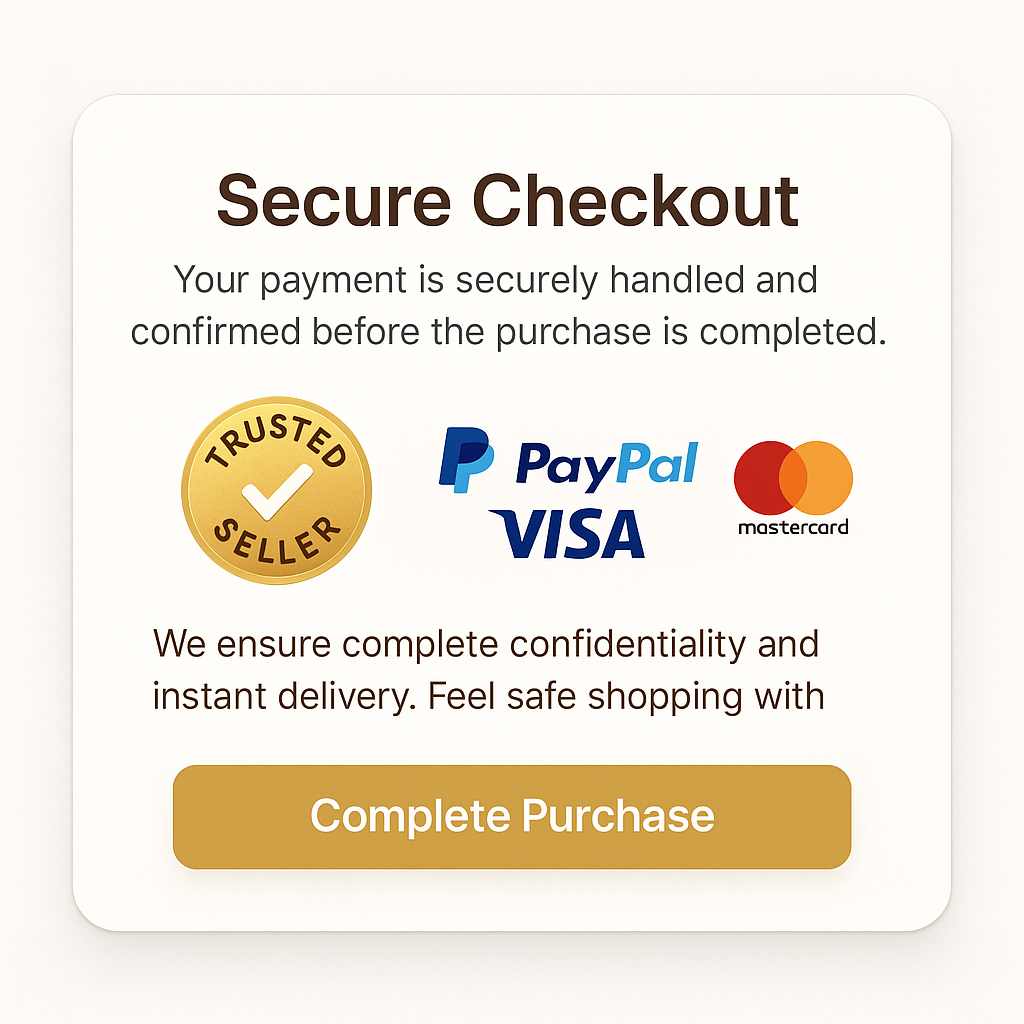Click the lowercase mastercard label
1024x1024 pixels.
point(793,527)
